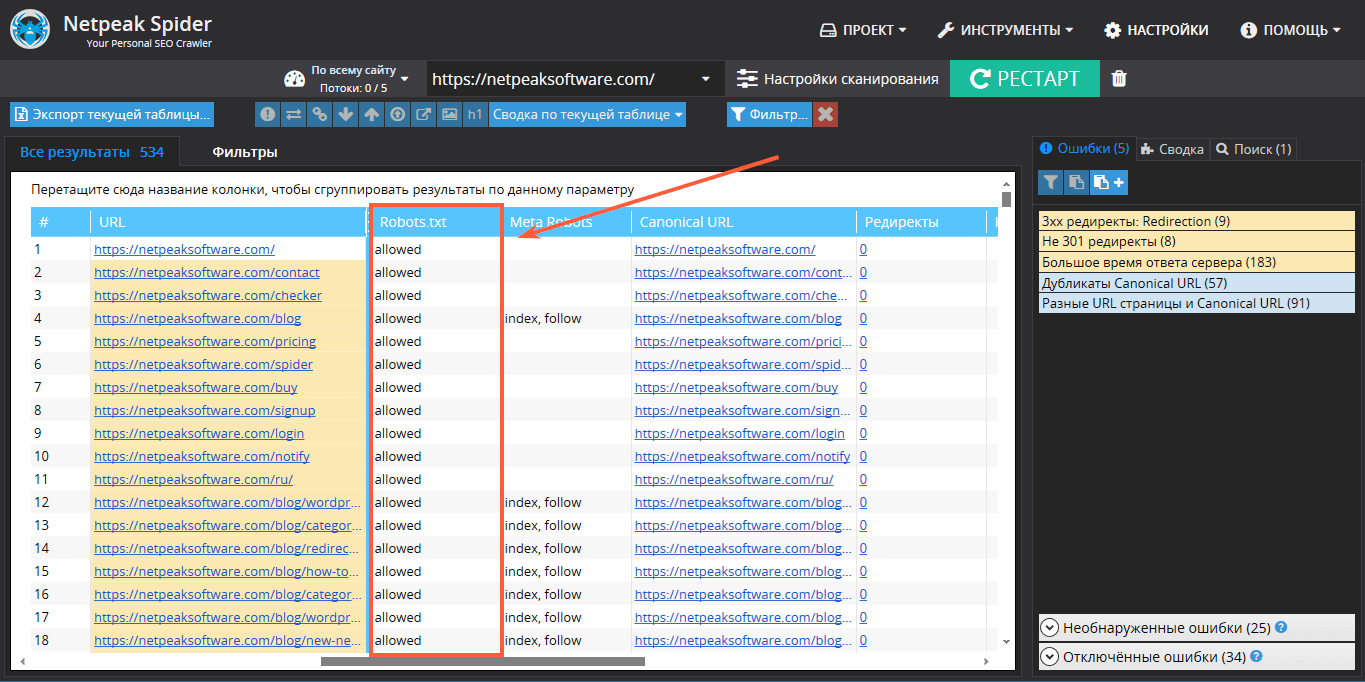Open URL history dropdown arrow
The height and width of the screenshot is (682, 1365).
point(706,79)
